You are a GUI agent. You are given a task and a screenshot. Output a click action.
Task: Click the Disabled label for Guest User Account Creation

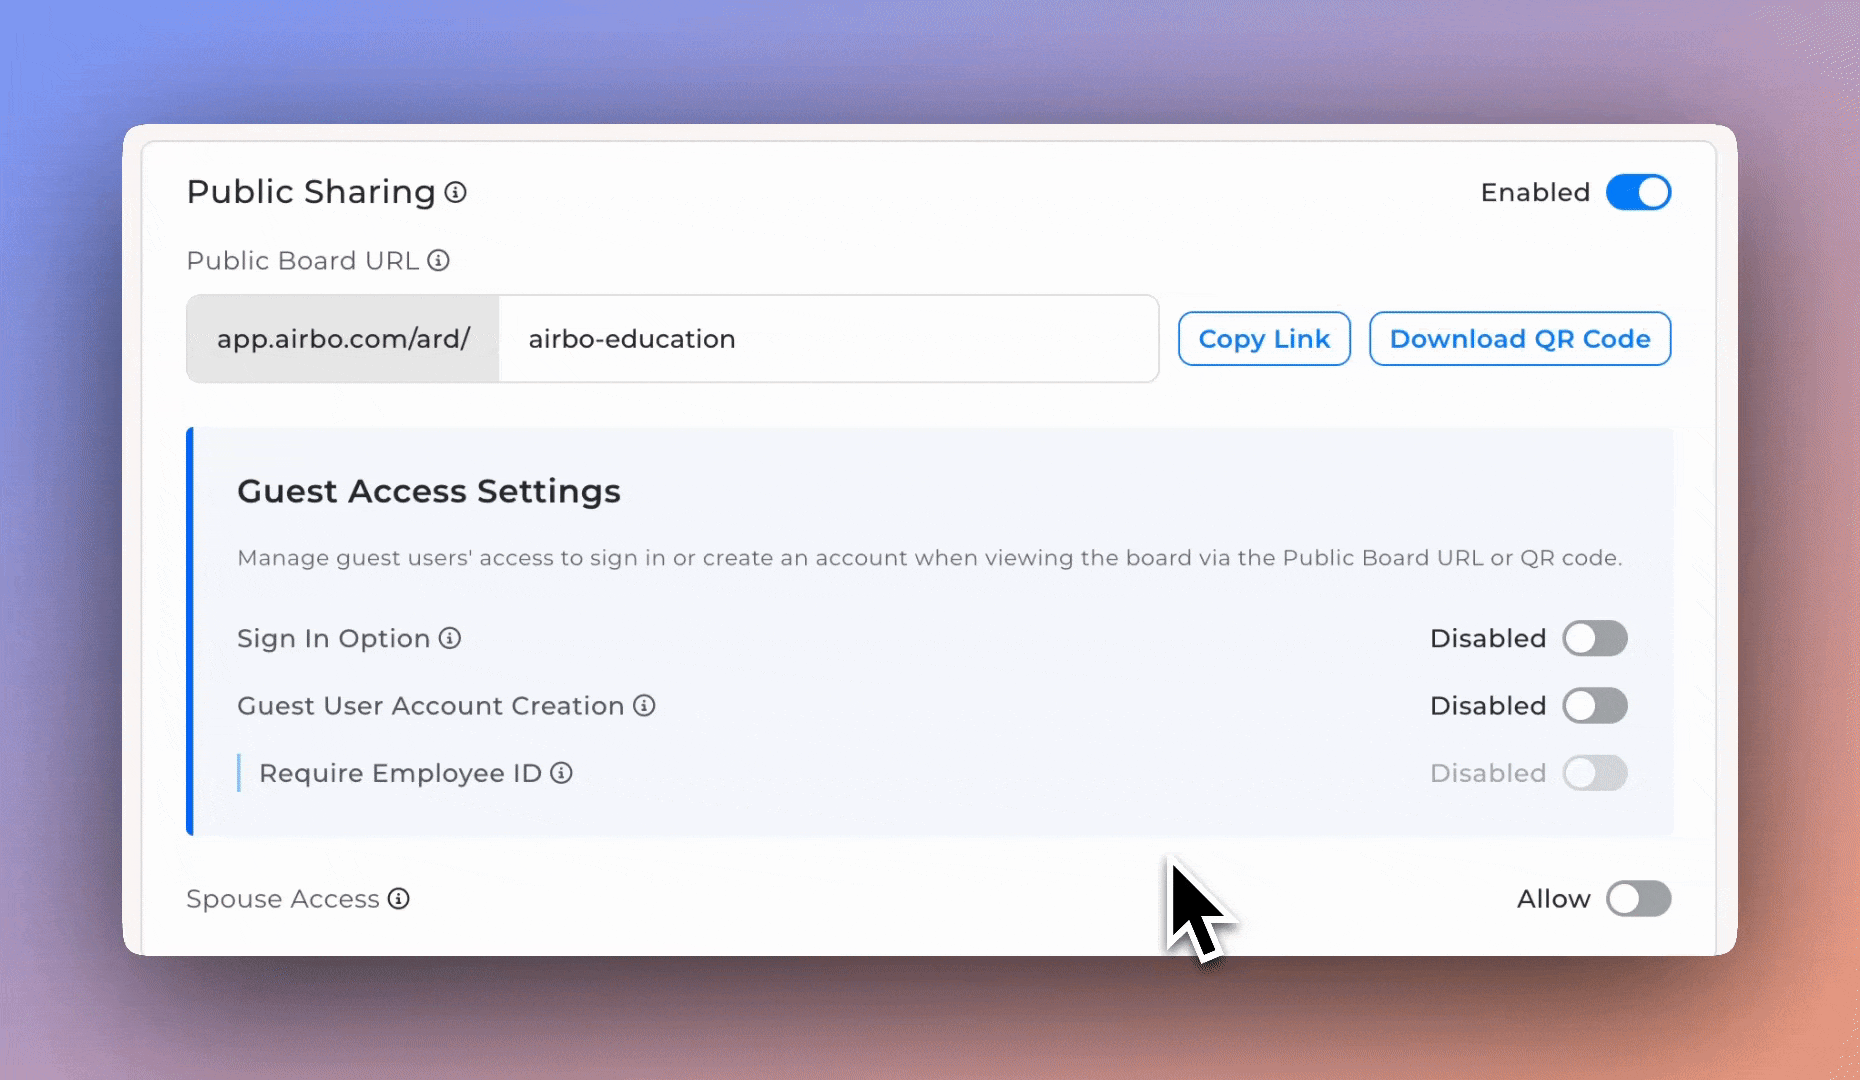1488,706
